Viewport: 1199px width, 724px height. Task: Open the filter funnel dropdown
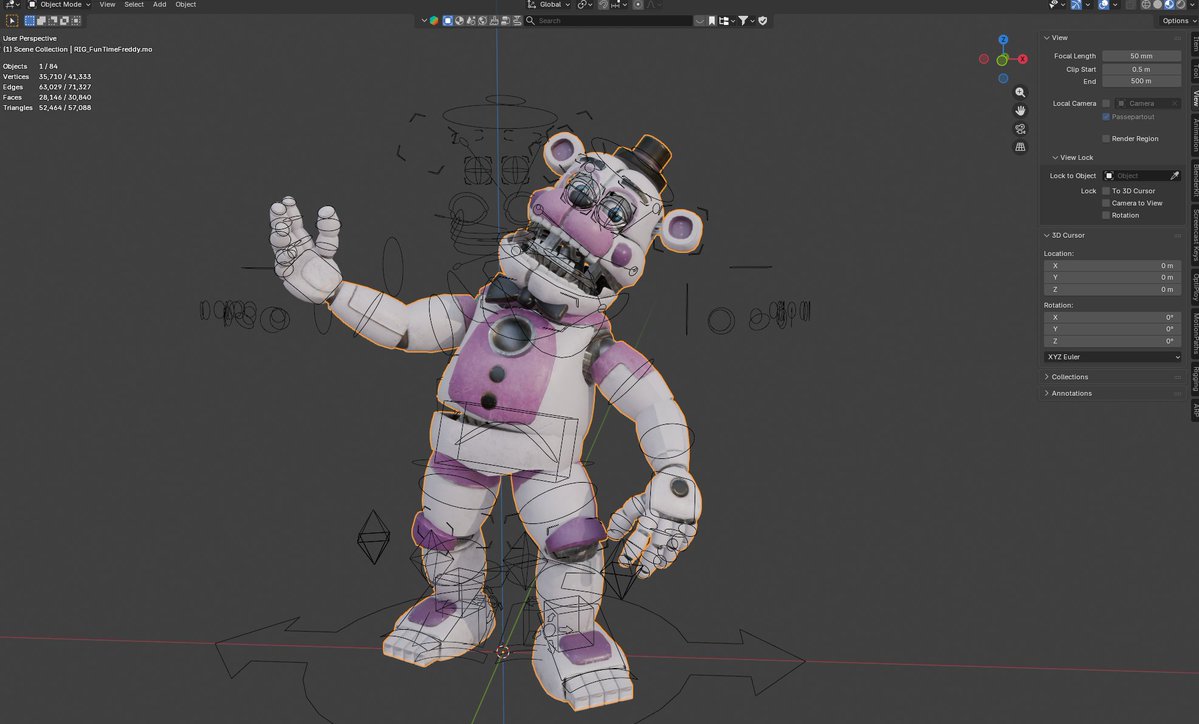click(x=746, y=21)
